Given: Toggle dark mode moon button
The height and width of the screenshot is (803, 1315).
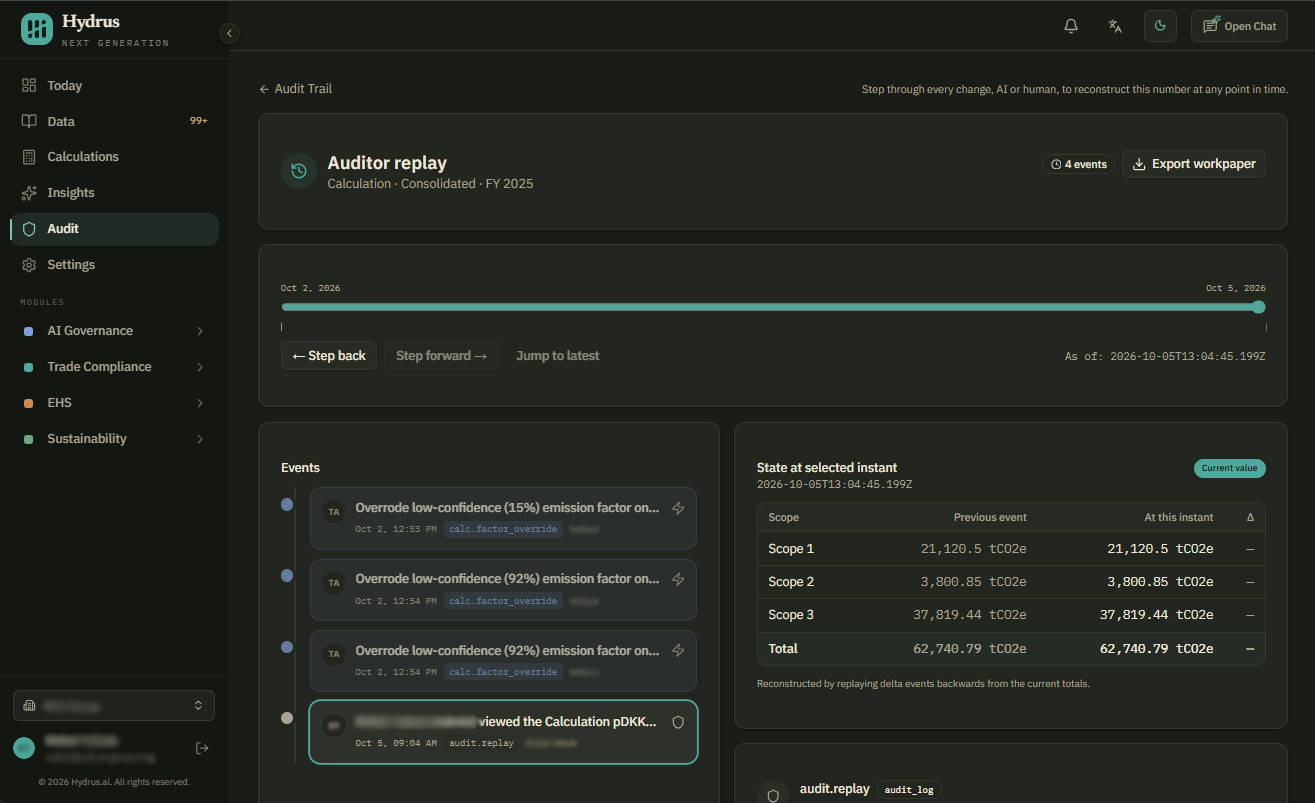Looking at the screenshot, I should [x=1160, y=26].
